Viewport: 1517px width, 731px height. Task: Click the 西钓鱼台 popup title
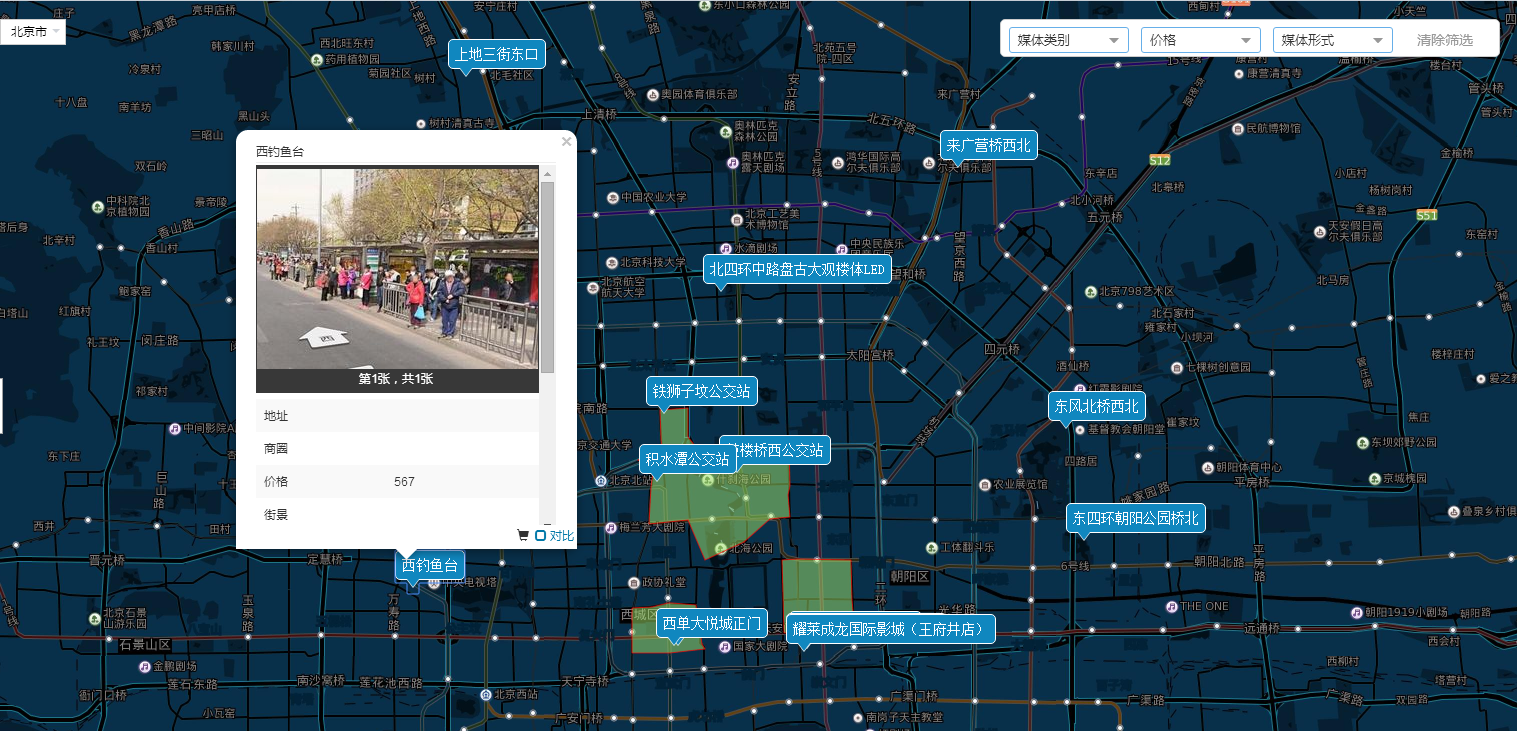[280, 152]
